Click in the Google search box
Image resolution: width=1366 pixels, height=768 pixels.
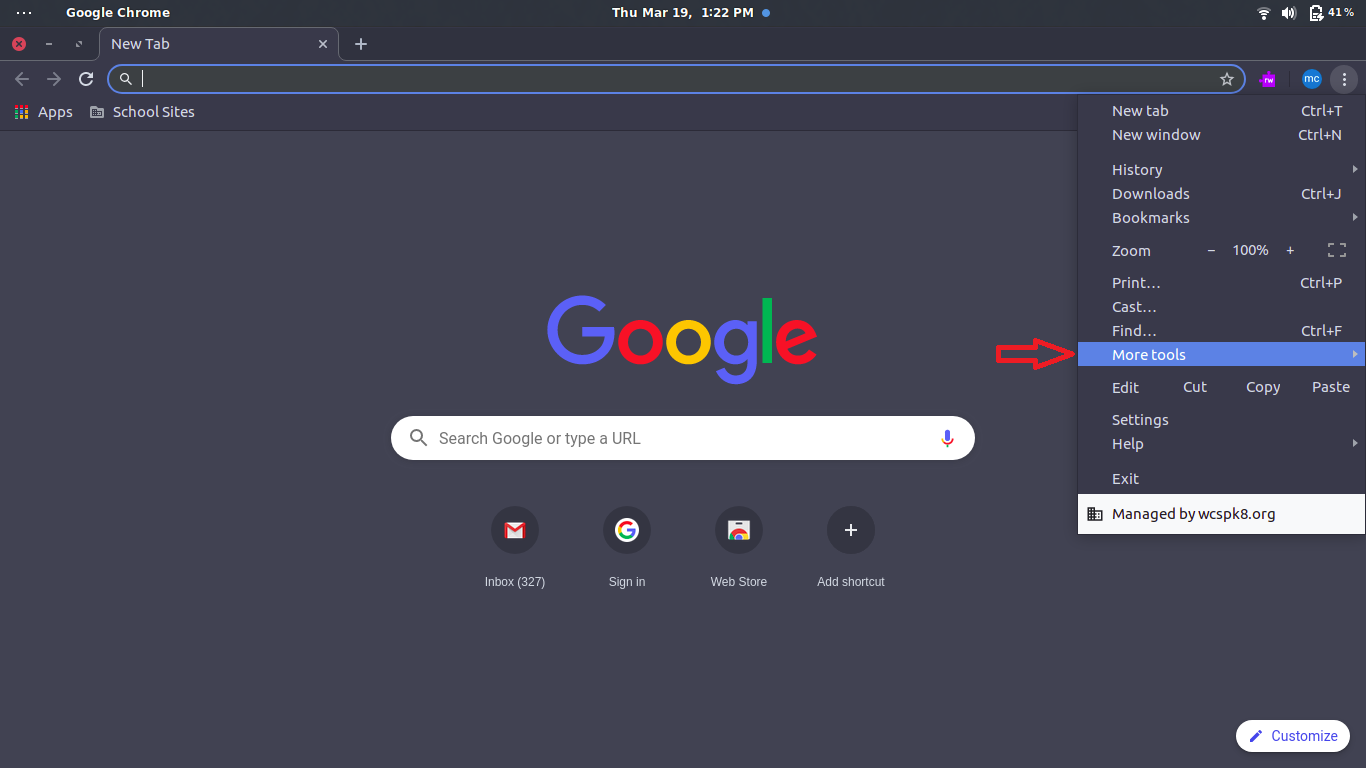pyautogui.click(x=683, y=438)
